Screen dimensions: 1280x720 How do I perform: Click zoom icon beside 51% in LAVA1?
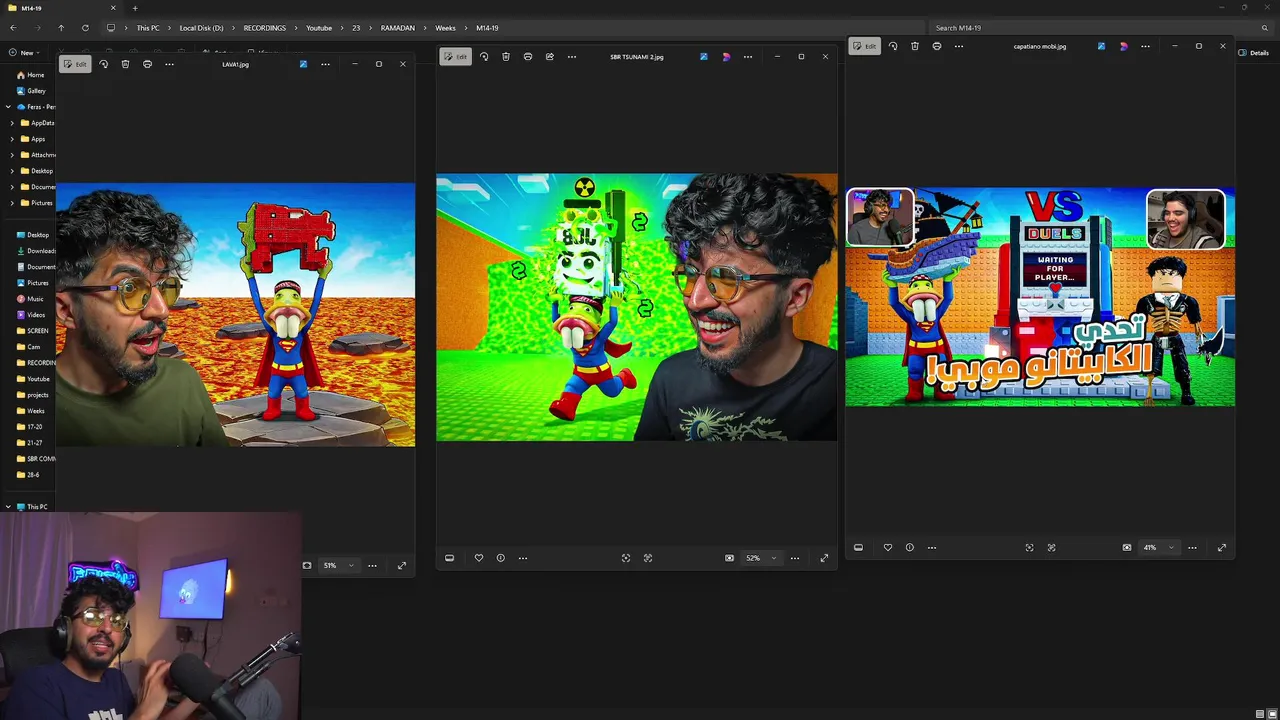click(307, 565)
